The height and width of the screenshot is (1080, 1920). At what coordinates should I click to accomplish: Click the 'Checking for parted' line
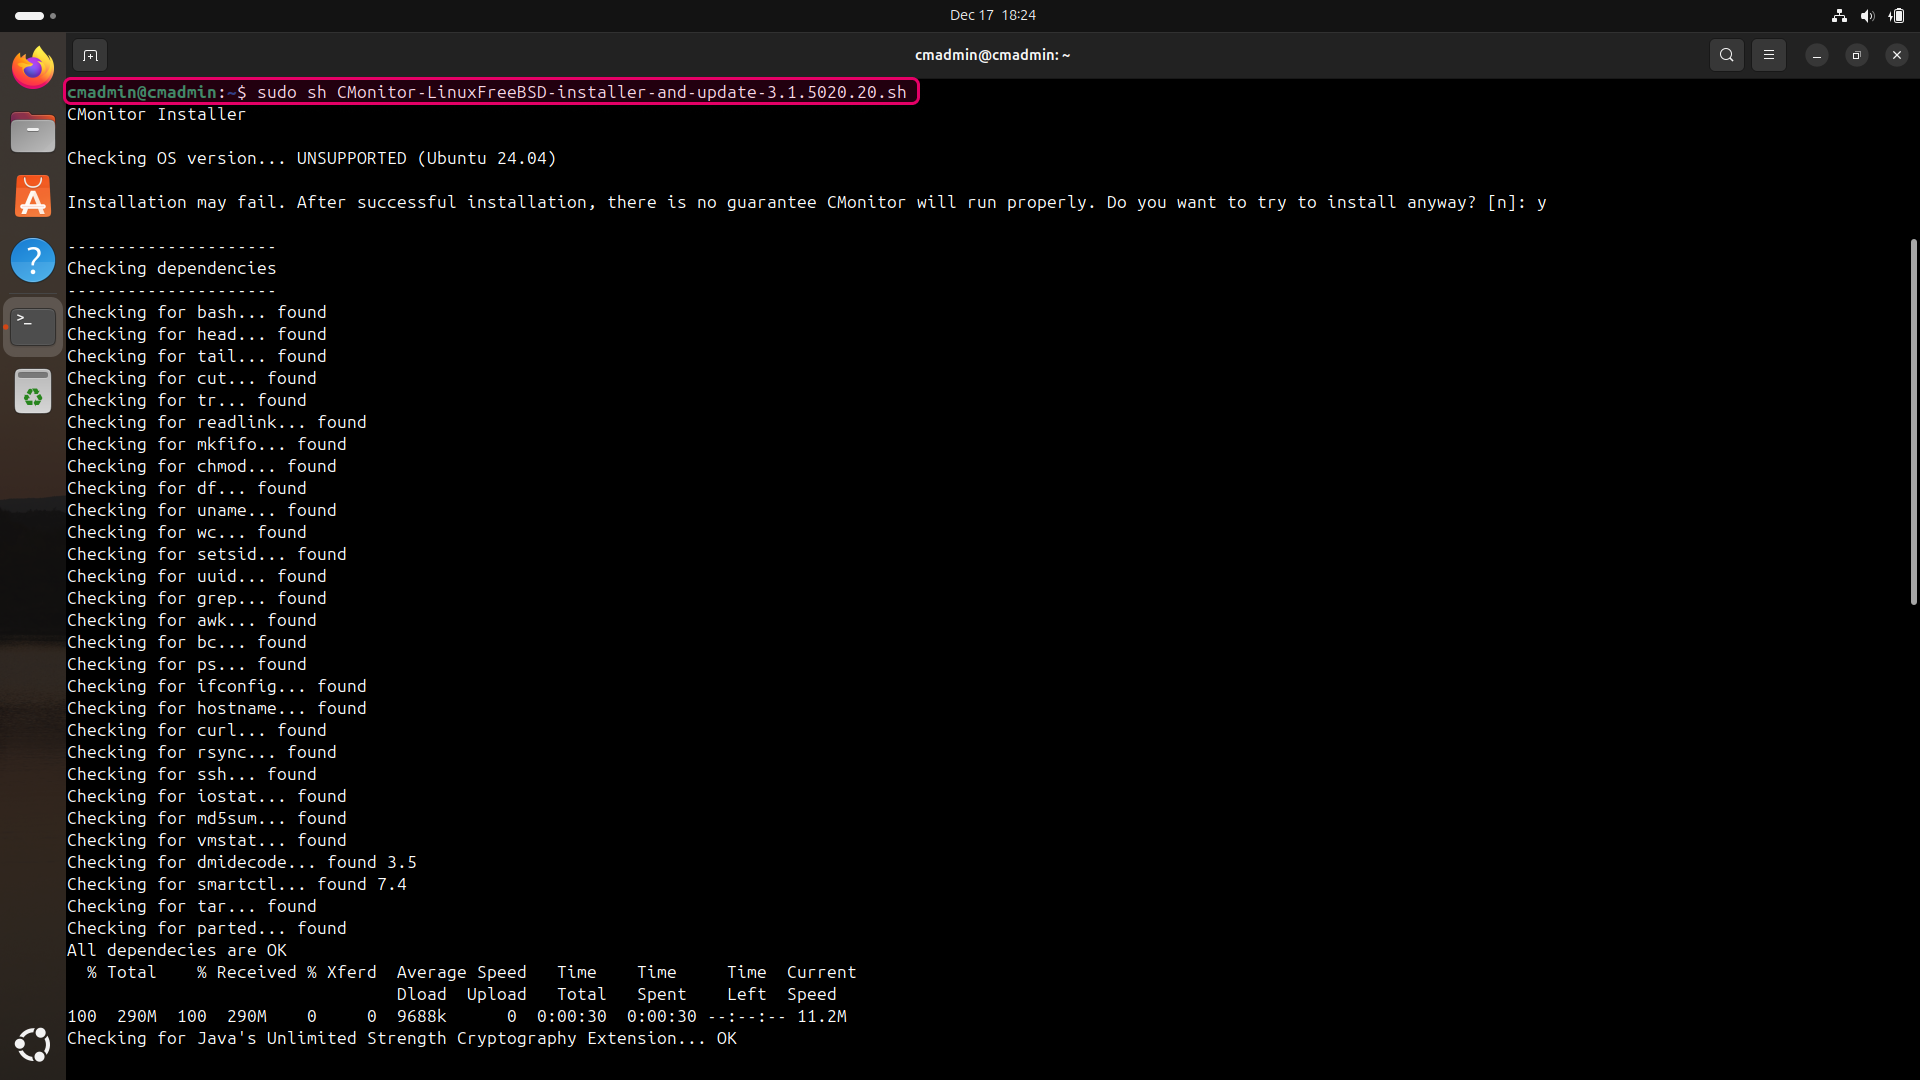tap(206, 928)
